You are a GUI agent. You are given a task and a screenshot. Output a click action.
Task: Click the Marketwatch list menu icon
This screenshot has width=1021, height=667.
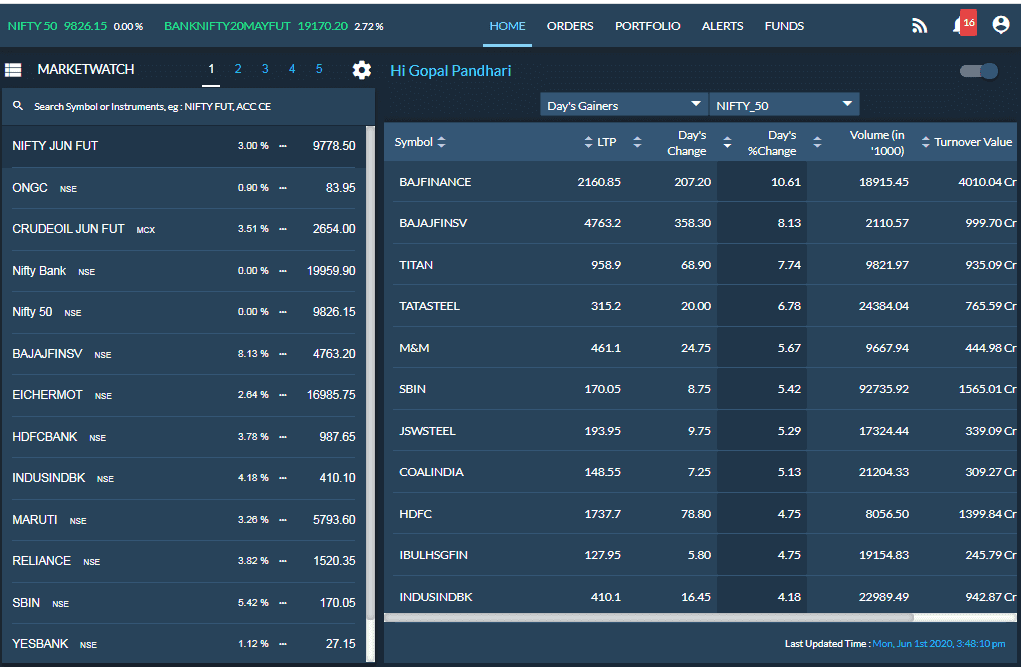pos(13,70)
